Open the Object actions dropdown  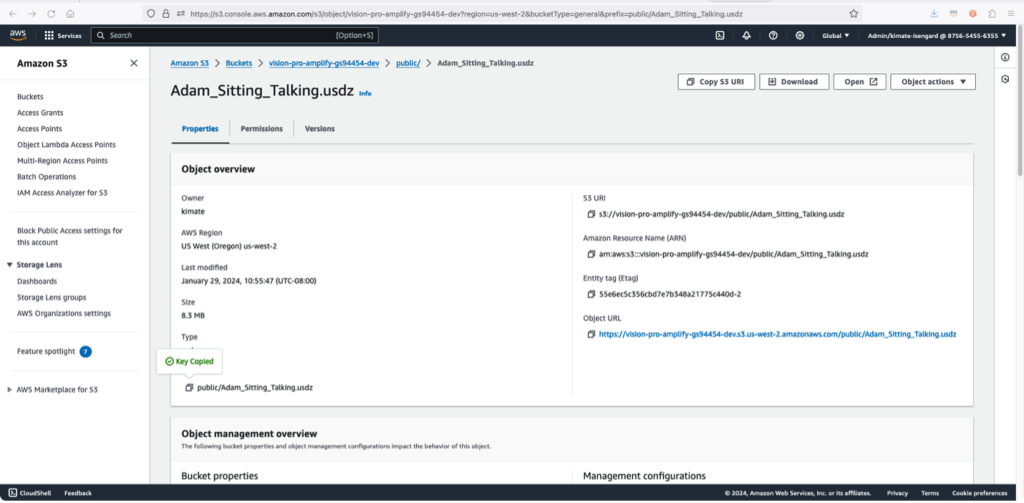(933, 82)
